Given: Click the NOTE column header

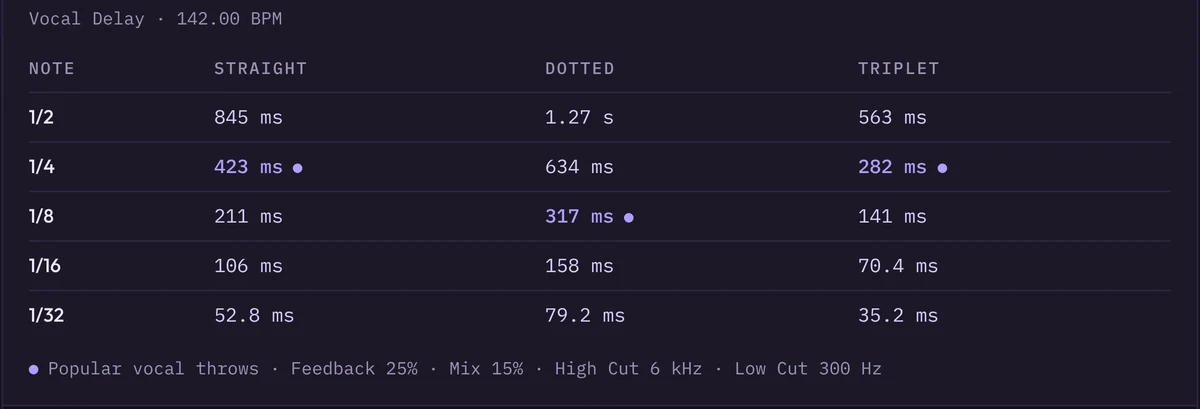Looking at the screenshot, I should [x=52, y=69].
